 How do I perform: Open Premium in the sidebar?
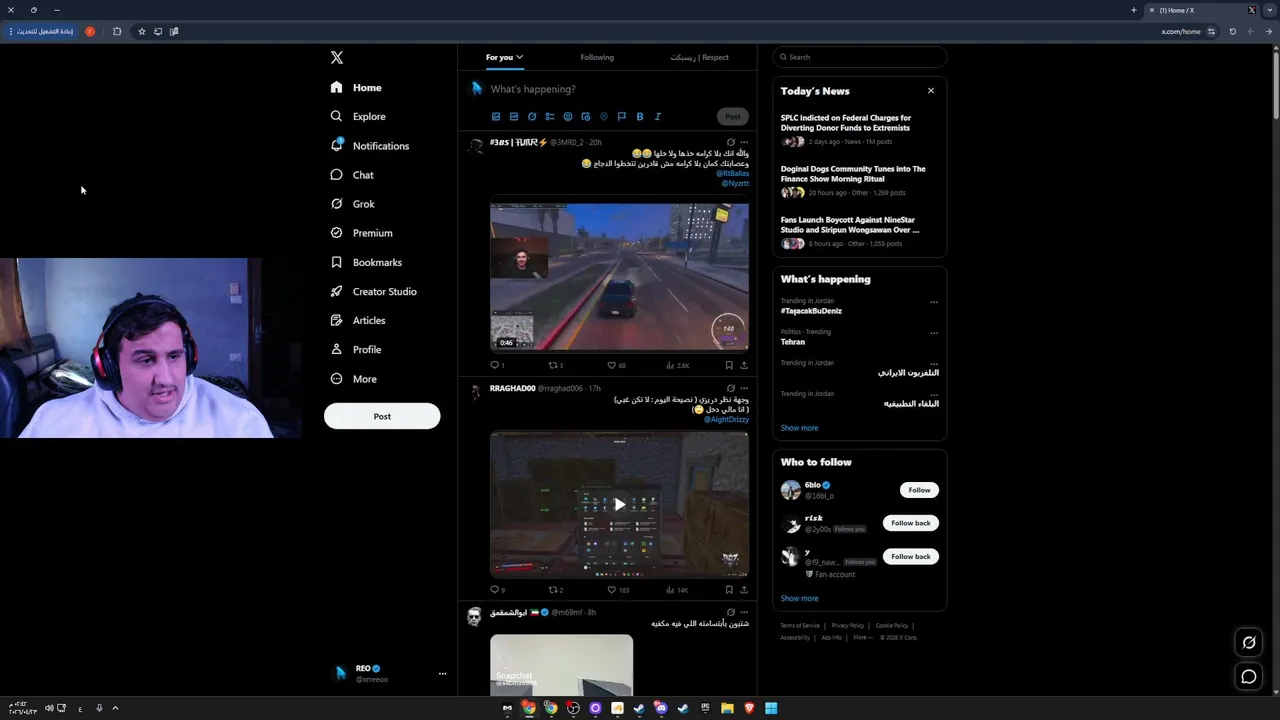point(361,233)
